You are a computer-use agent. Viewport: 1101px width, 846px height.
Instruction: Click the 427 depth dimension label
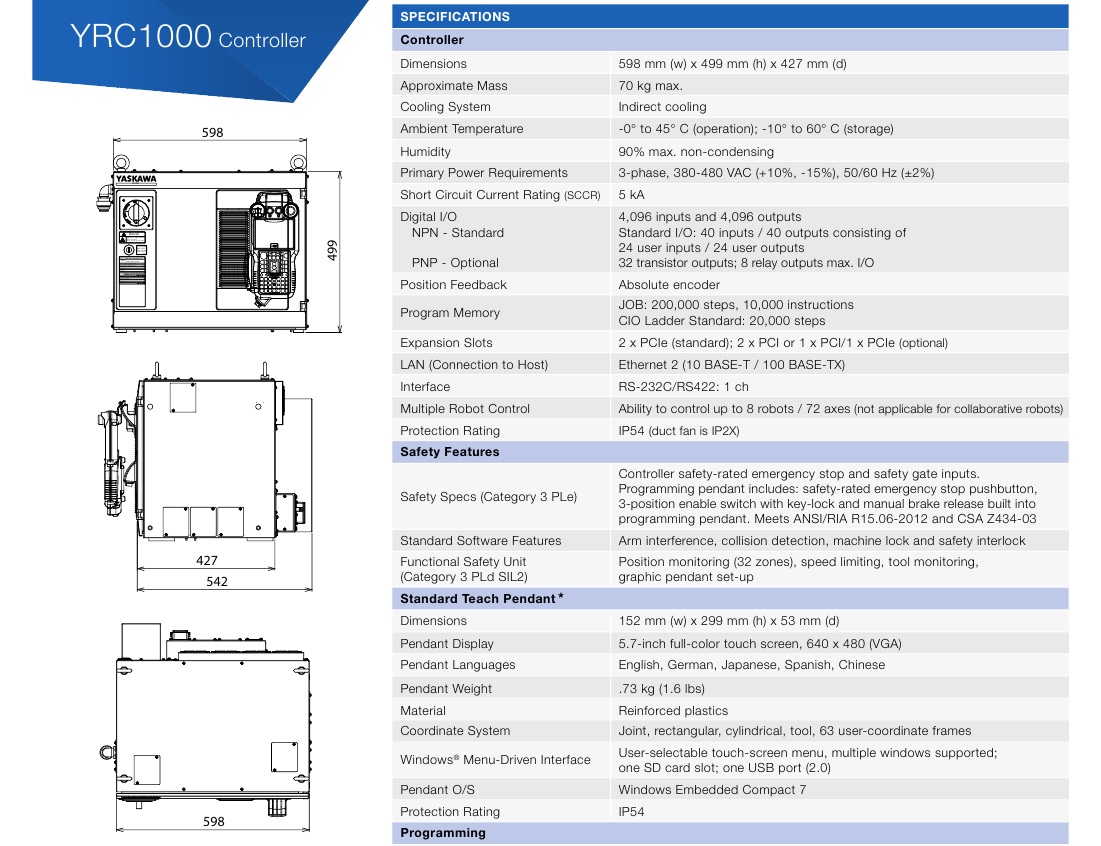(206, 560)
